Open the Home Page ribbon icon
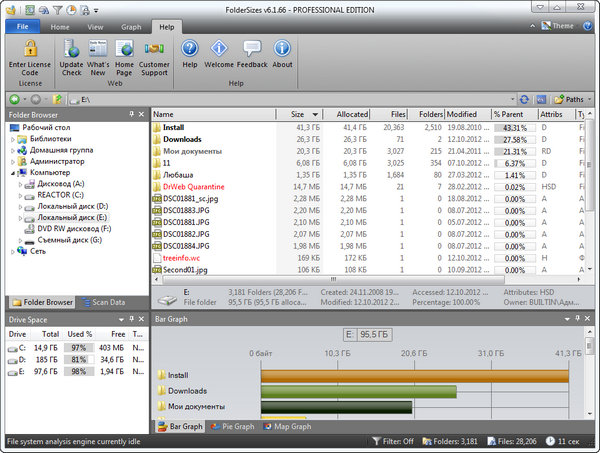Viewport: 600px width, 453px height. [124, 49]
